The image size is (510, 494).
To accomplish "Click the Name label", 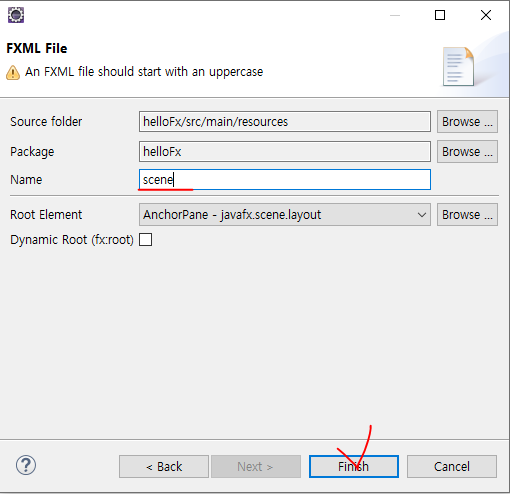I will [x=26, y=180].
